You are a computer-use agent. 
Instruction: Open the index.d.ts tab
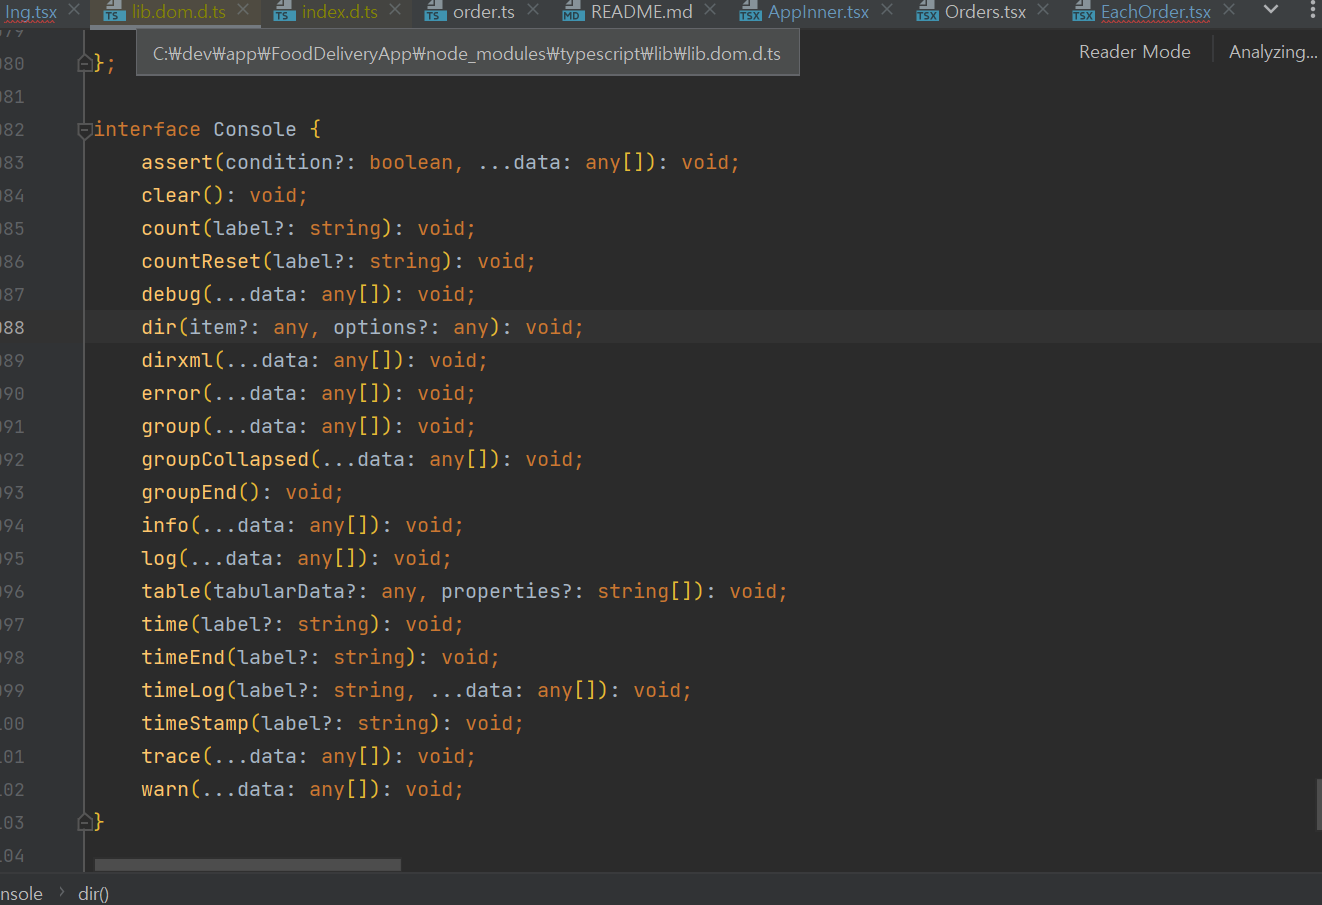point(340,12)
